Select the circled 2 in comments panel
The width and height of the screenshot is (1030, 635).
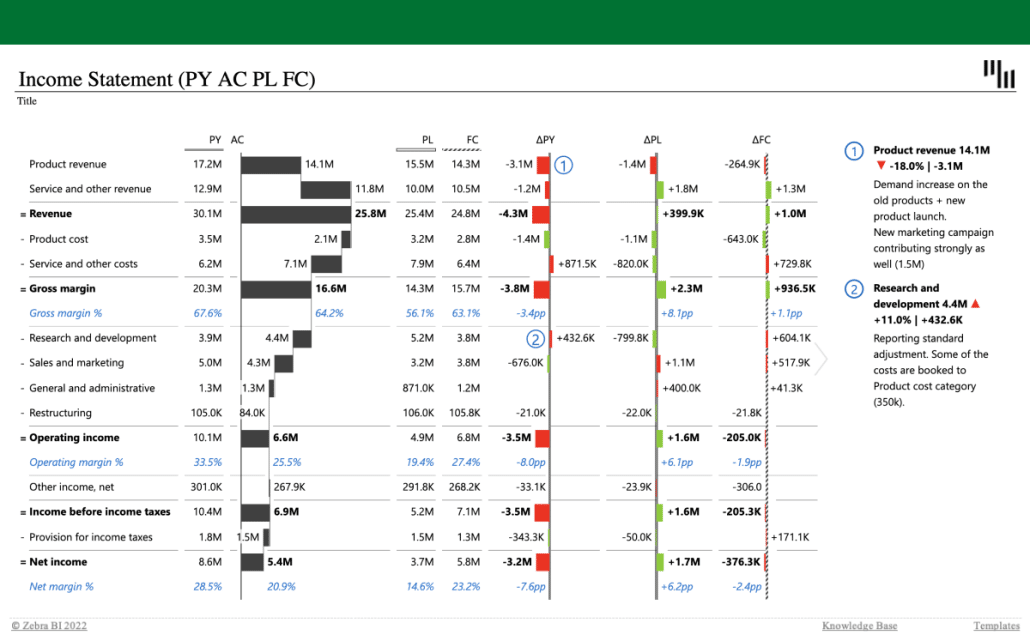click(854, 290)
